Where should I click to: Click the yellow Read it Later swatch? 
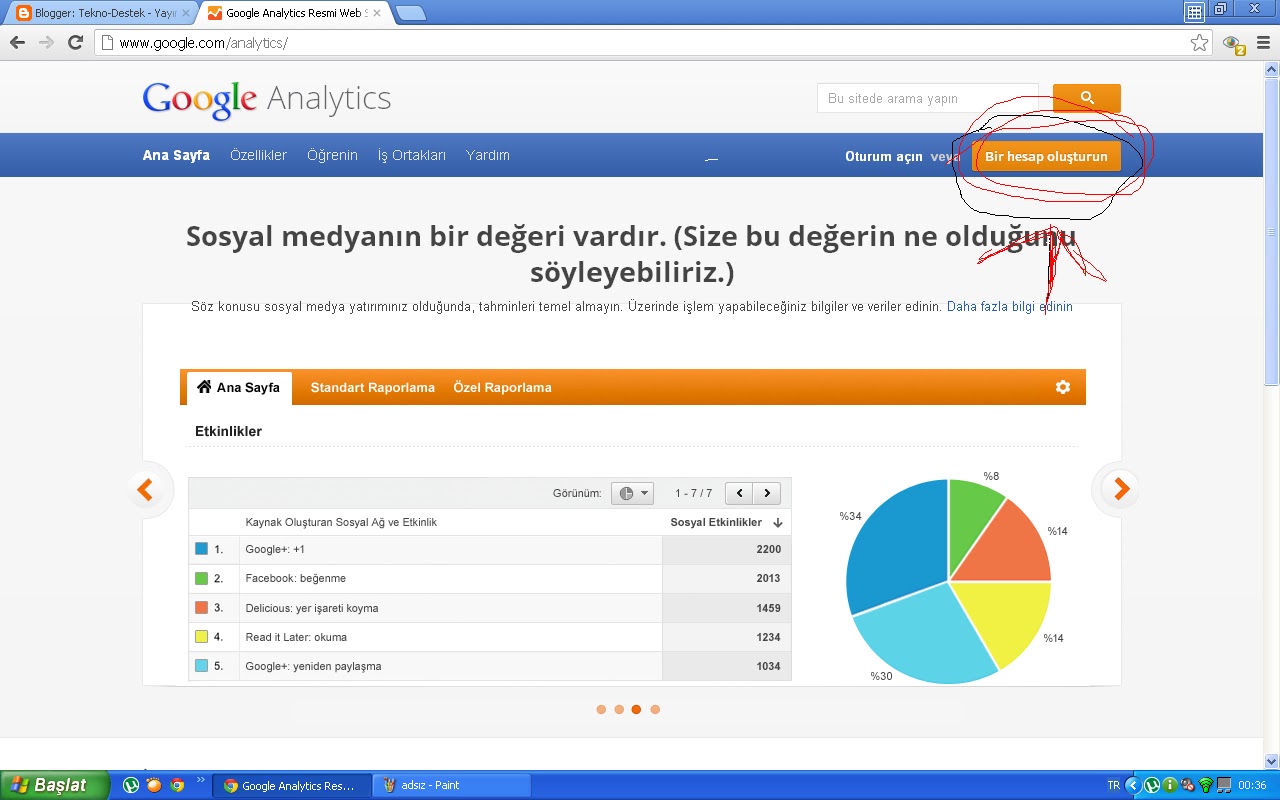click(201, 636)
